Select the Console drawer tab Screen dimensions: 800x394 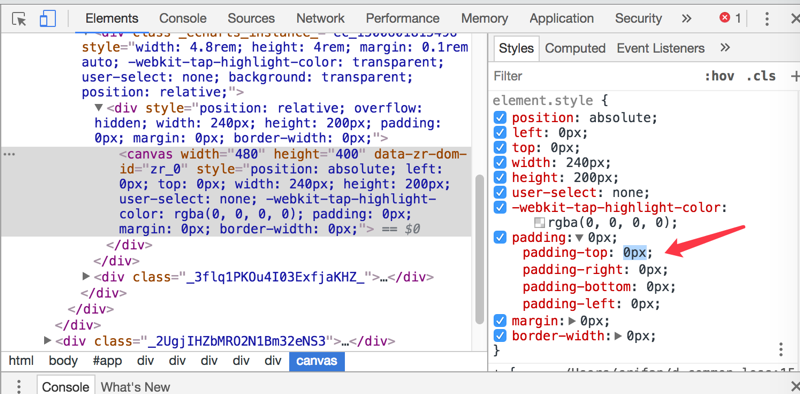(x=66, y=386)
